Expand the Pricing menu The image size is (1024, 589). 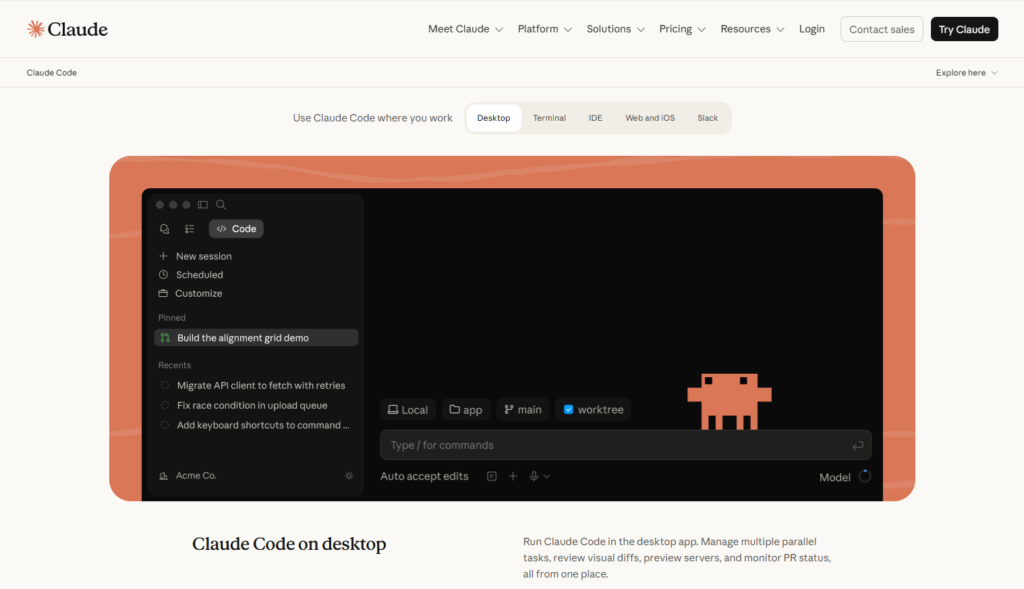tap(682, 29)
